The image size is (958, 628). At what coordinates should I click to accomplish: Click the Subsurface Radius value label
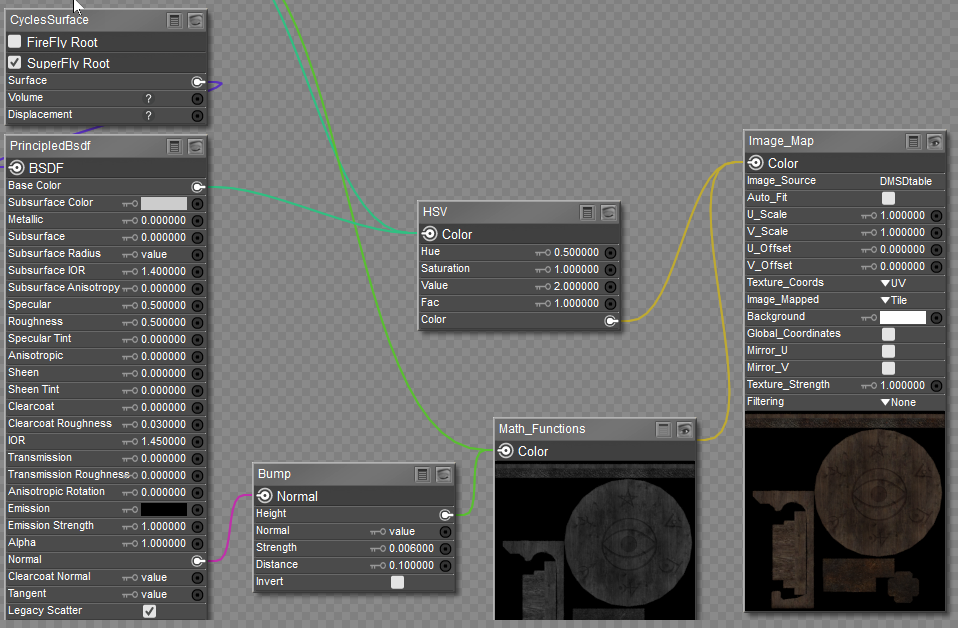pyautogui.click(x=154, y=254)
